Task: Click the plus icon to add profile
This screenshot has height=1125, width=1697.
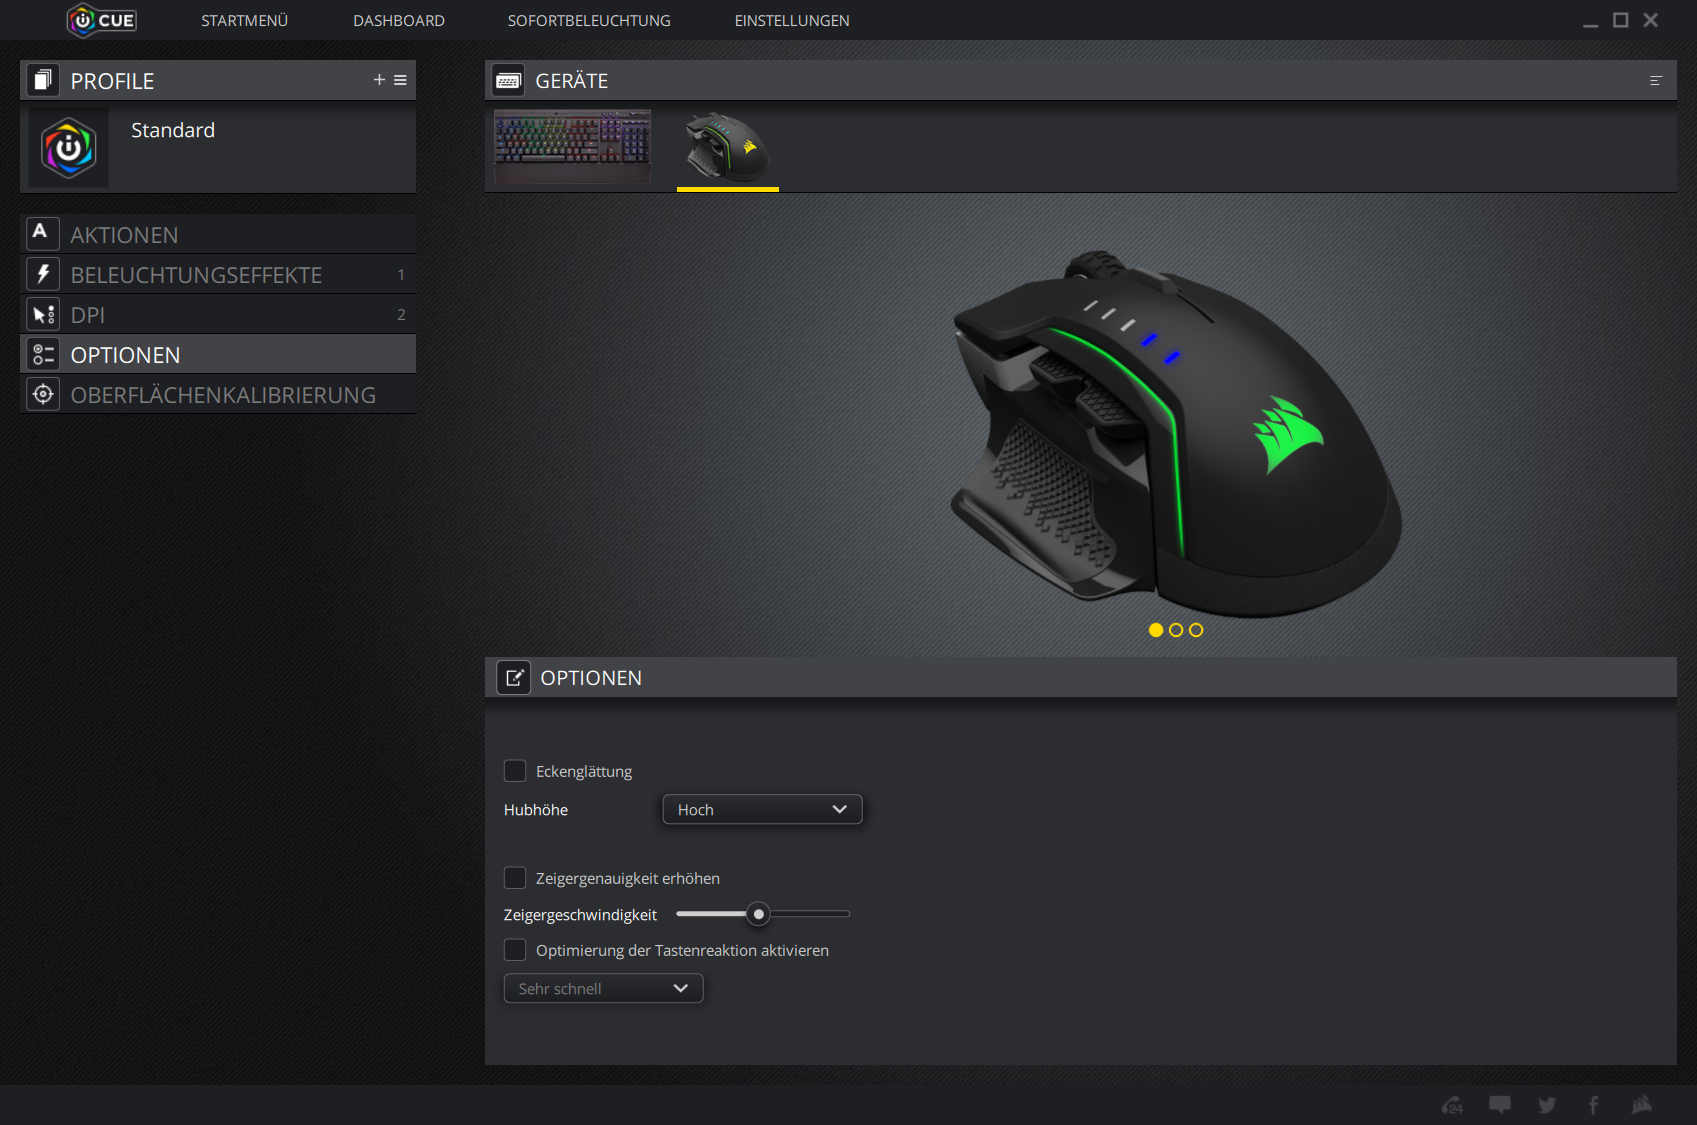Action: 379,80
